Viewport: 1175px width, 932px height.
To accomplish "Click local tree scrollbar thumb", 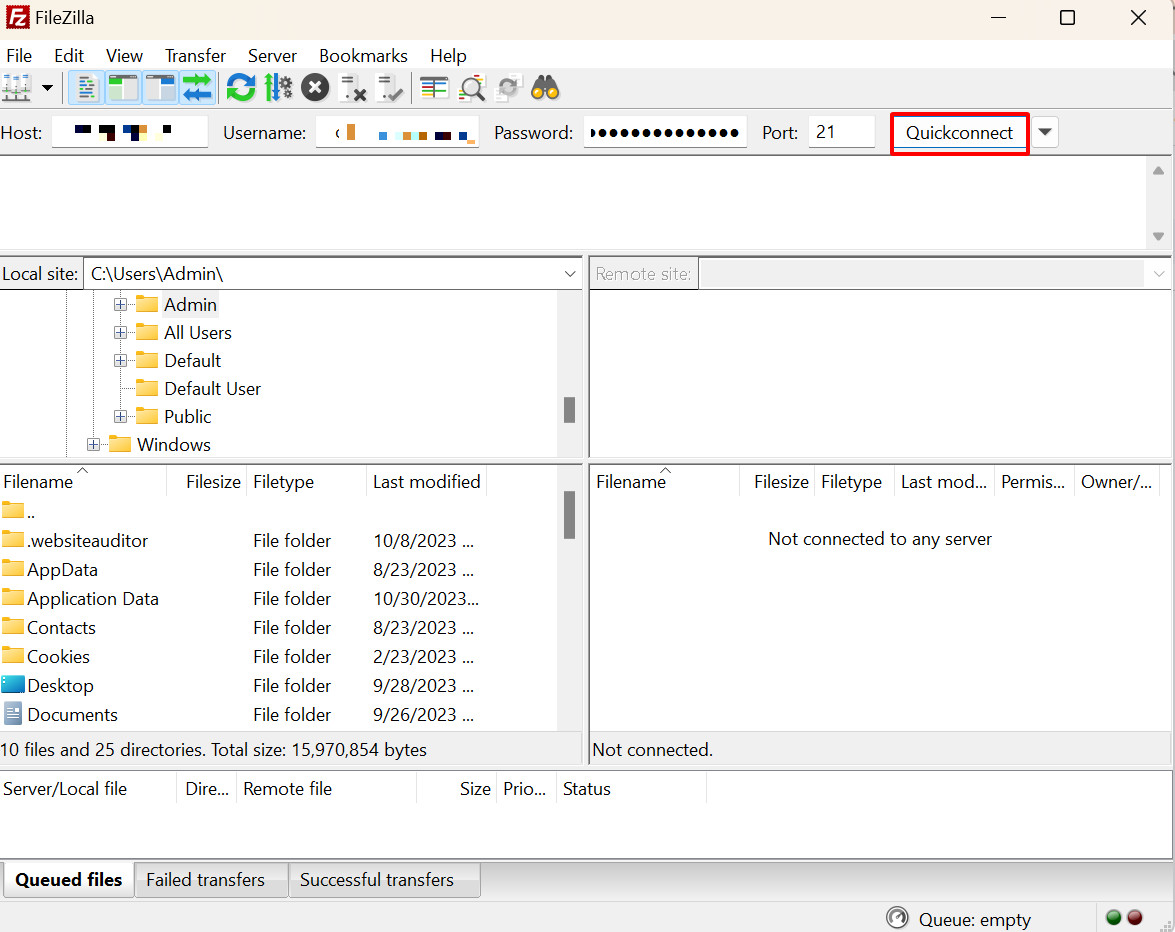I will click(x=570, y=410).
